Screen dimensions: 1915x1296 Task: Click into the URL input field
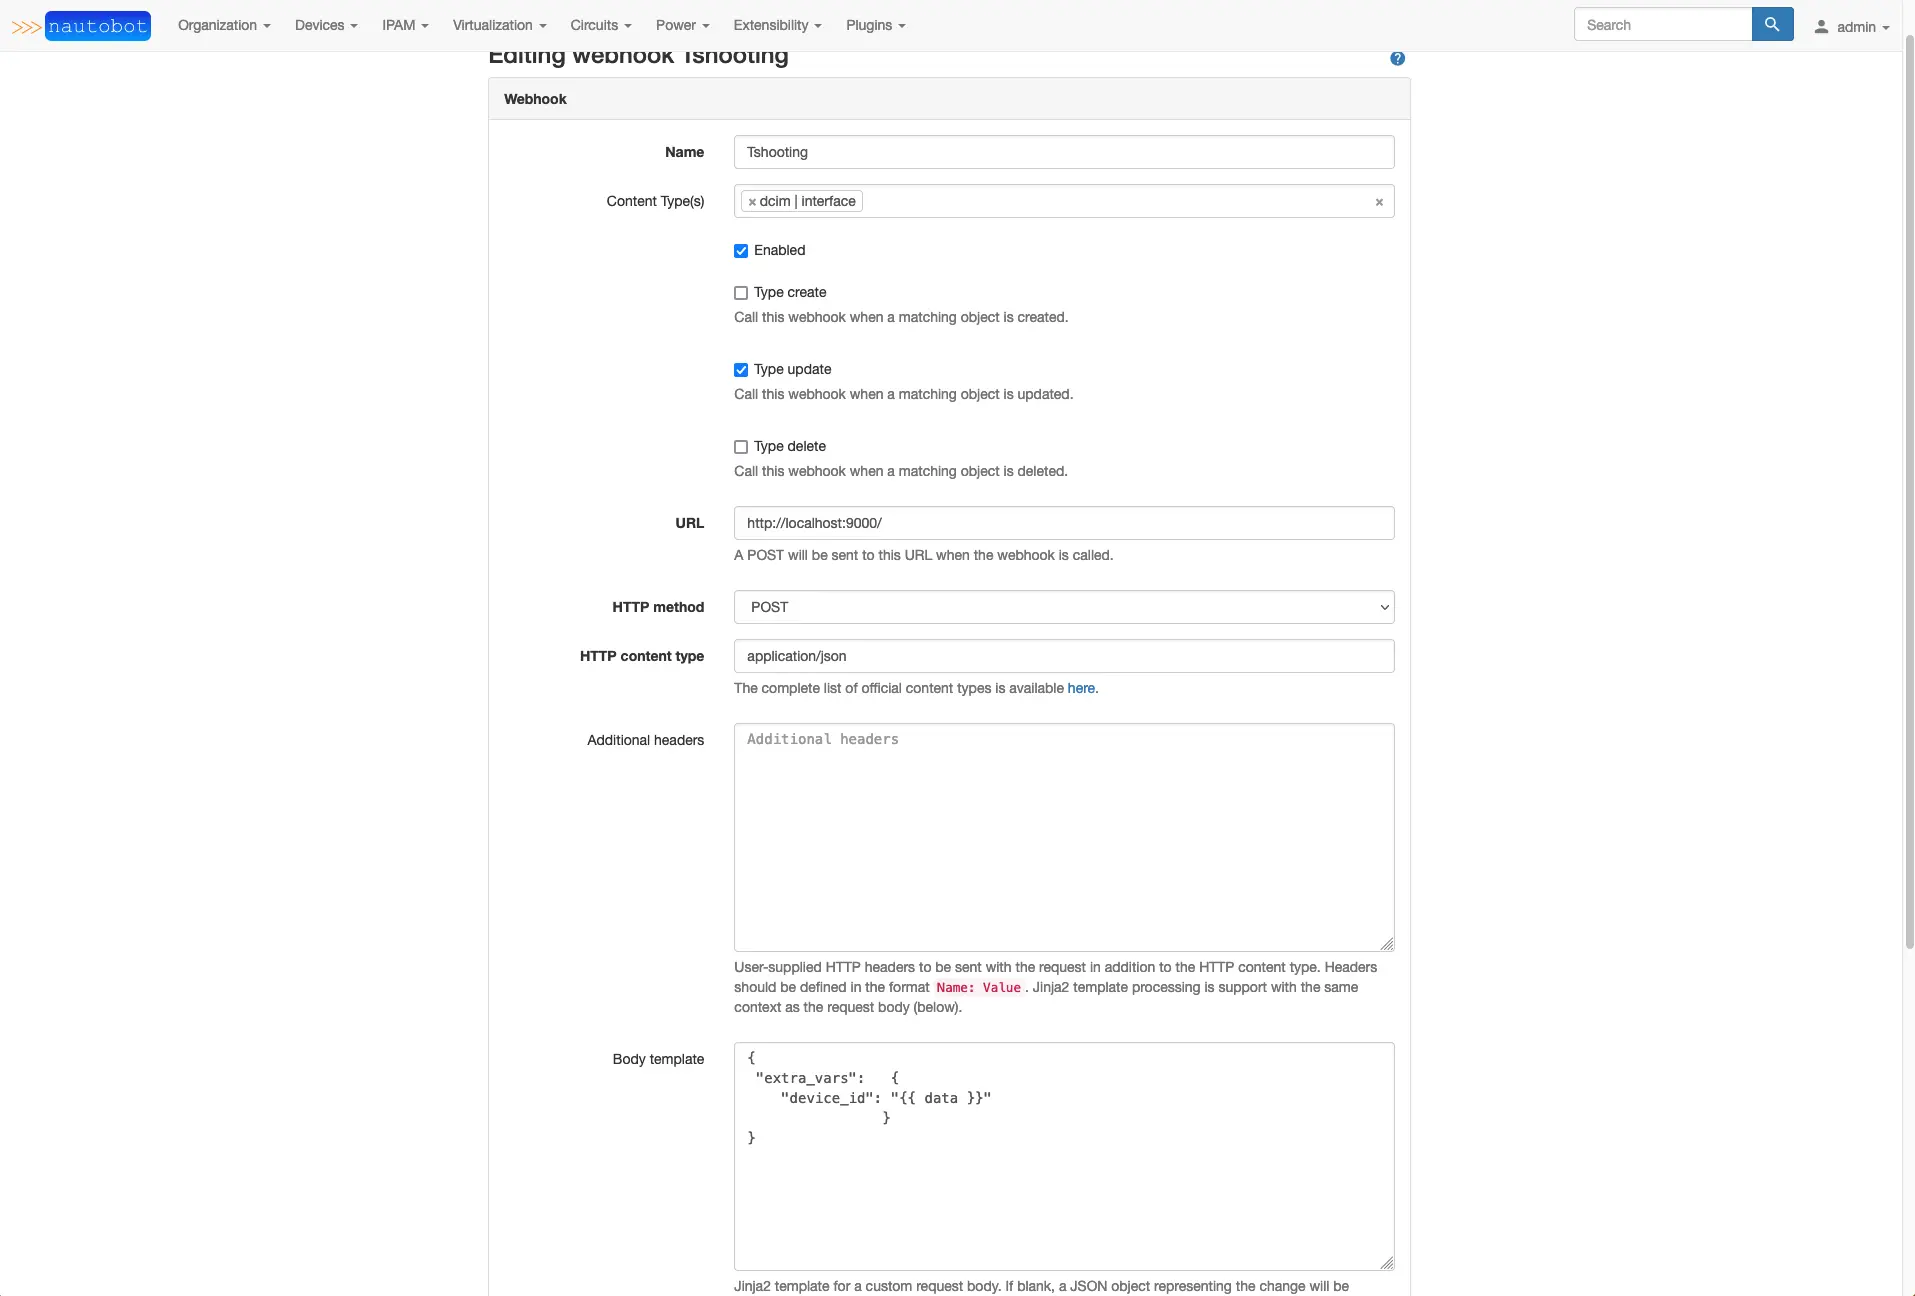(1063, 523)
